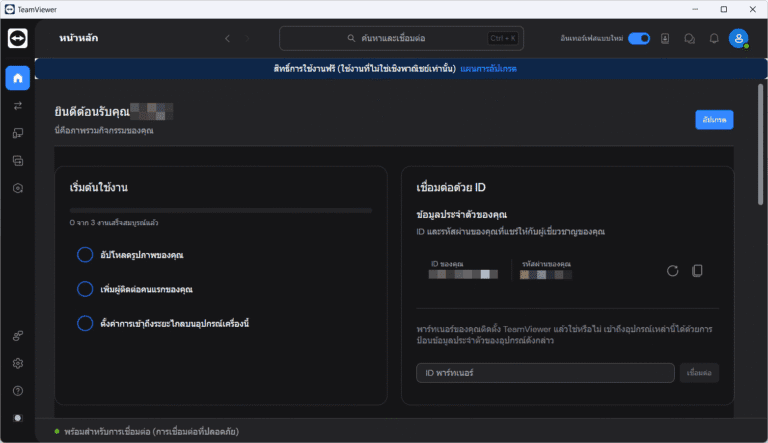This screenshot has width=768, height=443.
Task: Click the Ctrl + K shortcut hint
Action: [503, 38]
